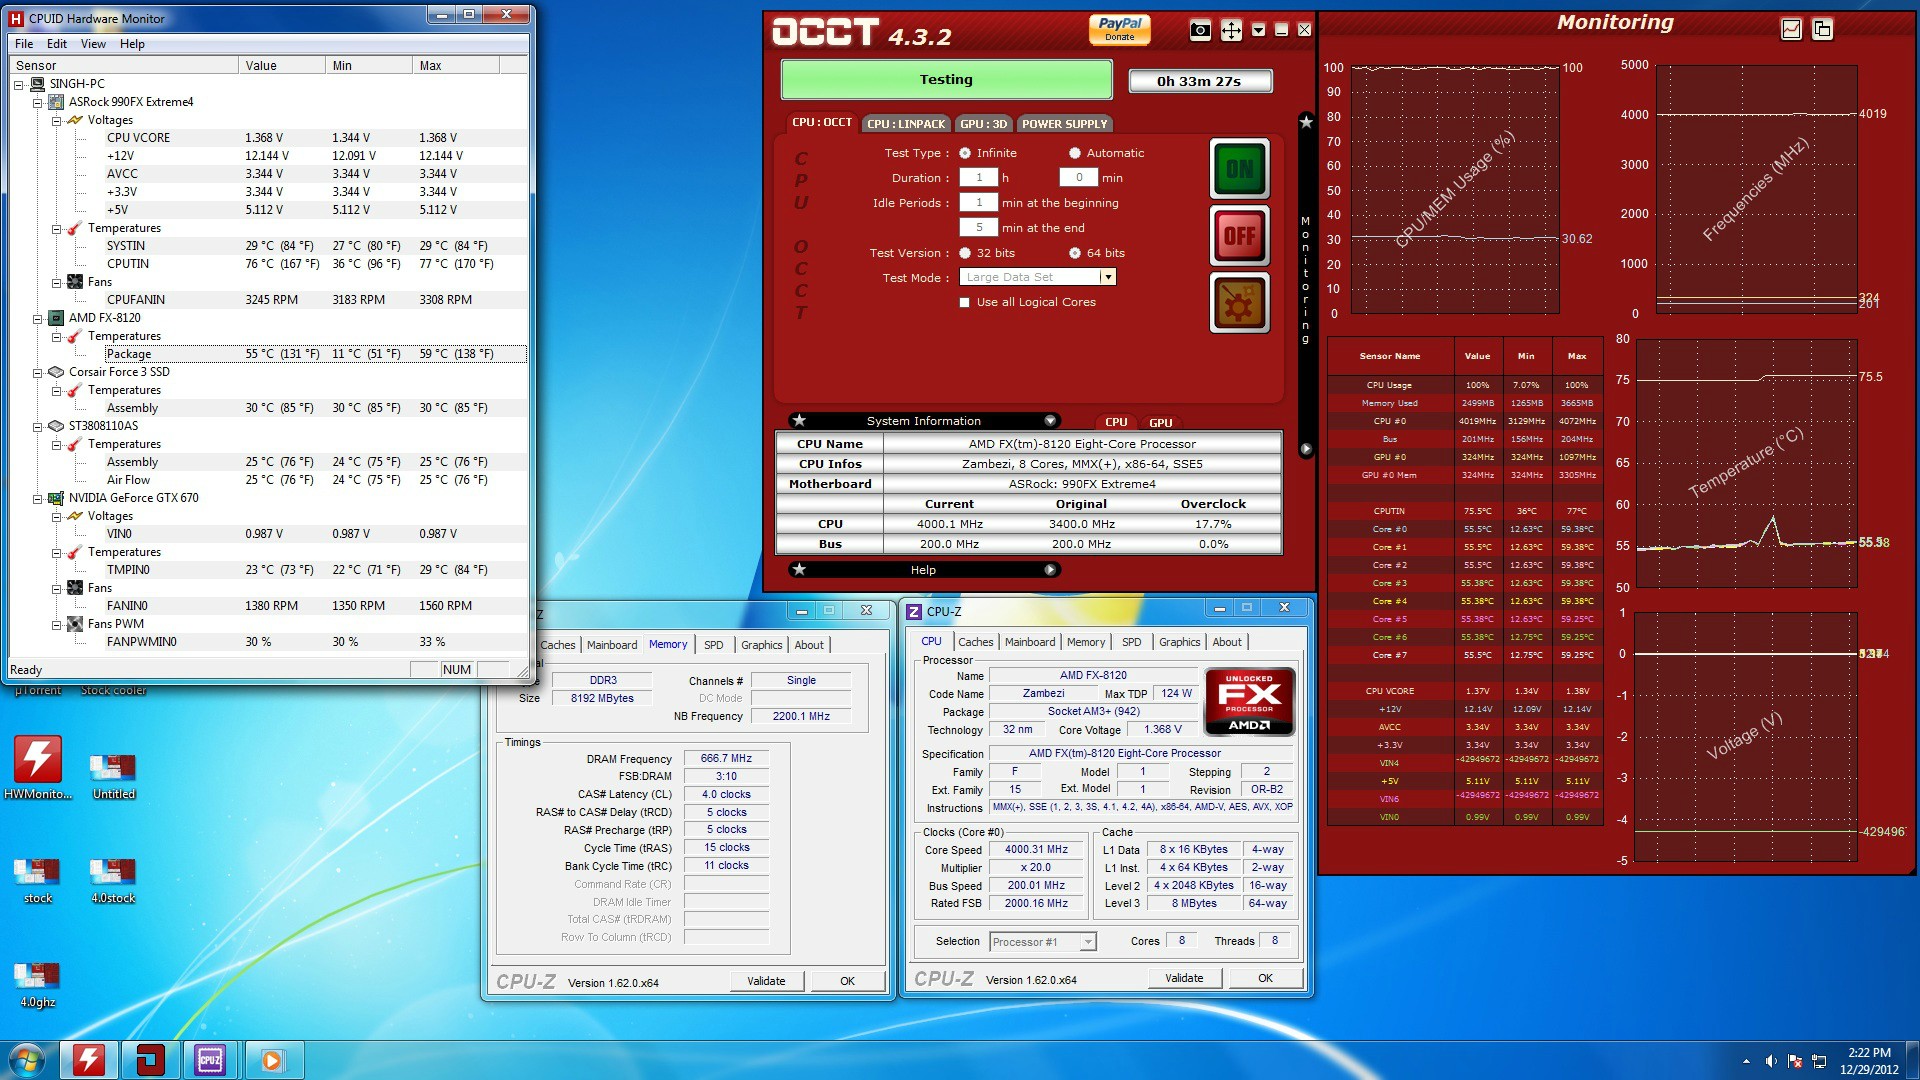This screenshot has width=1920, height=1080.
Task: Click HWMonitor taskbar icon
Action: [x=89, y=1060]
